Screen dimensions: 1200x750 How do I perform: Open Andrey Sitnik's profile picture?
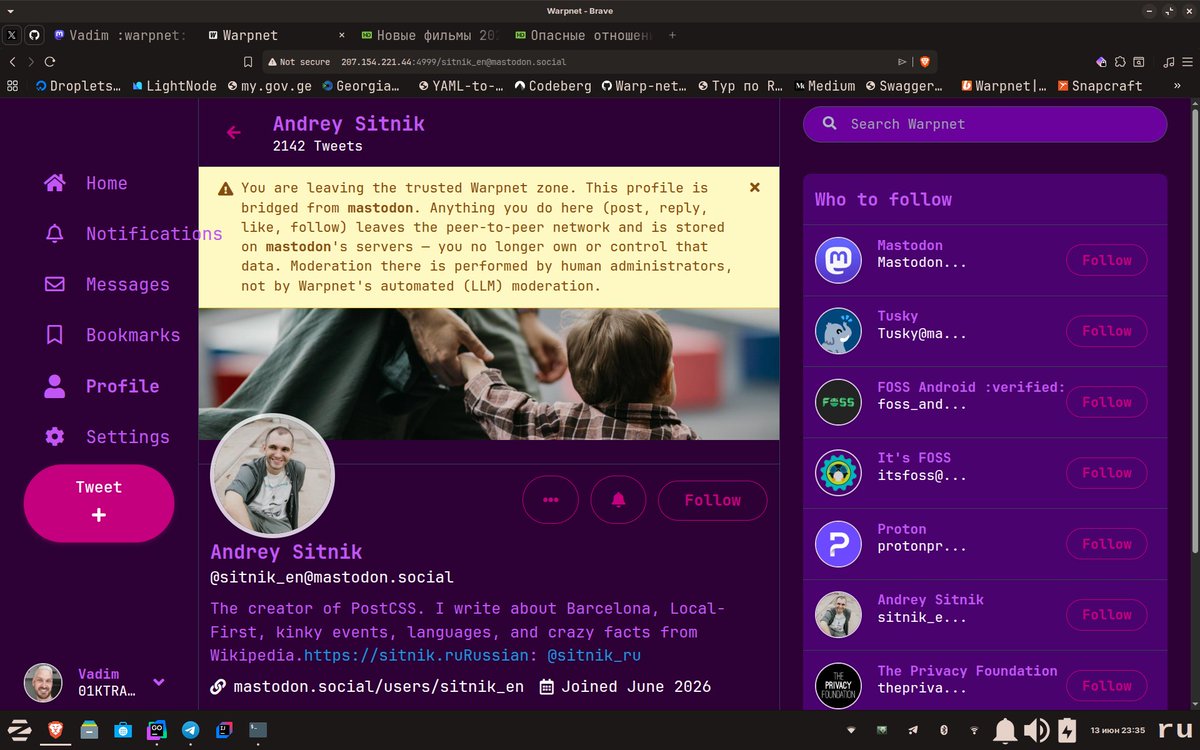pos(272,475)
